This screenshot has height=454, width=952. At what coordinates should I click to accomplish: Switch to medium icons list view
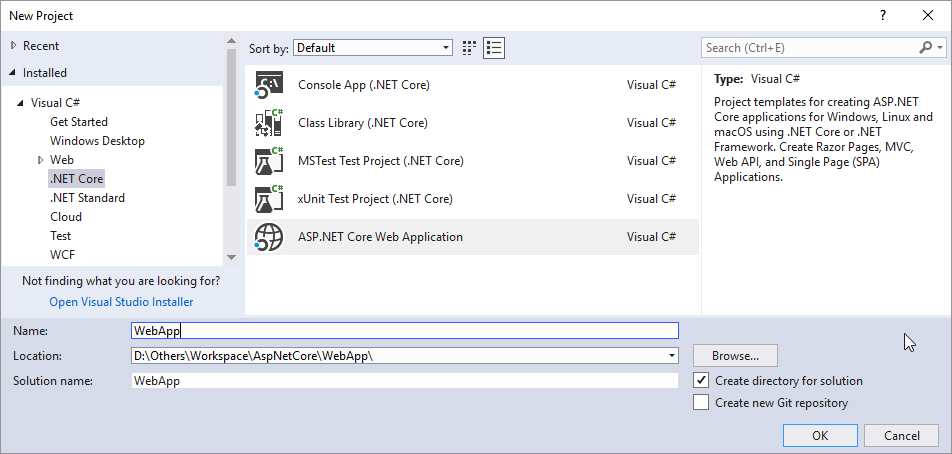[494, 48]
